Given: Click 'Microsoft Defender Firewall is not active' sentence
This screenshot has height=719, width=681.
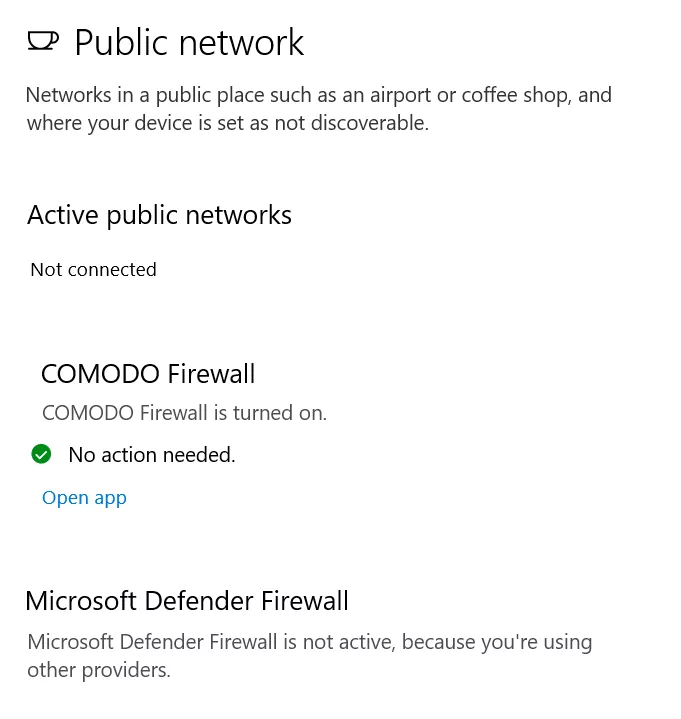Looking at the screenshot, I should pyautogui.click(x=211, y=642).
